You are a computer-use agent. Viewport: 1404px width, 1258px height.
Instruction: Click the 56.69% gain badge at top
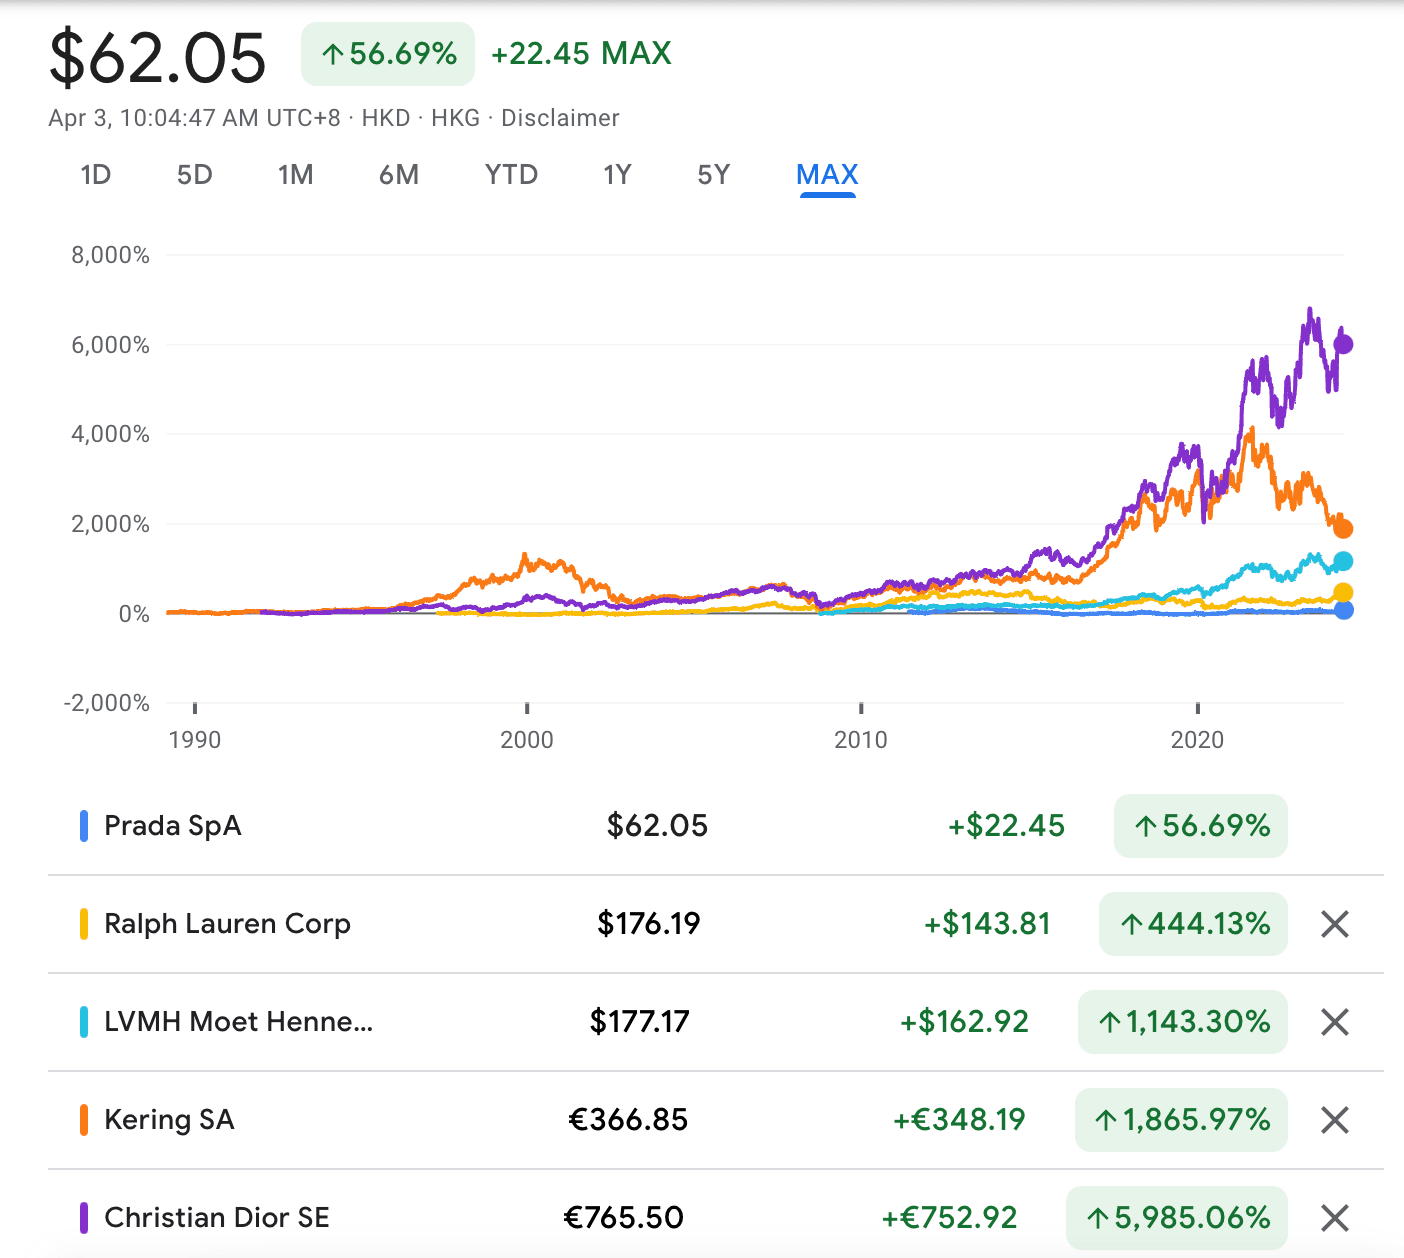tap(388, 54)
